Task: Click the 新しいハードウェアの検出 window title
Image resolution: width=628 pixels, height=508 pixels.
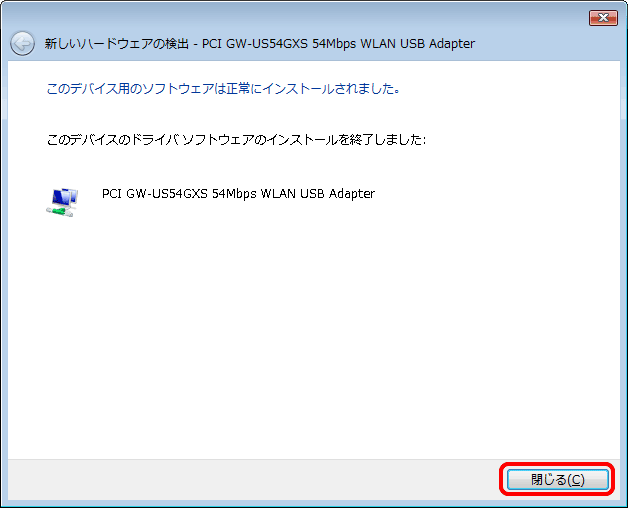Action: pos(260,44)
